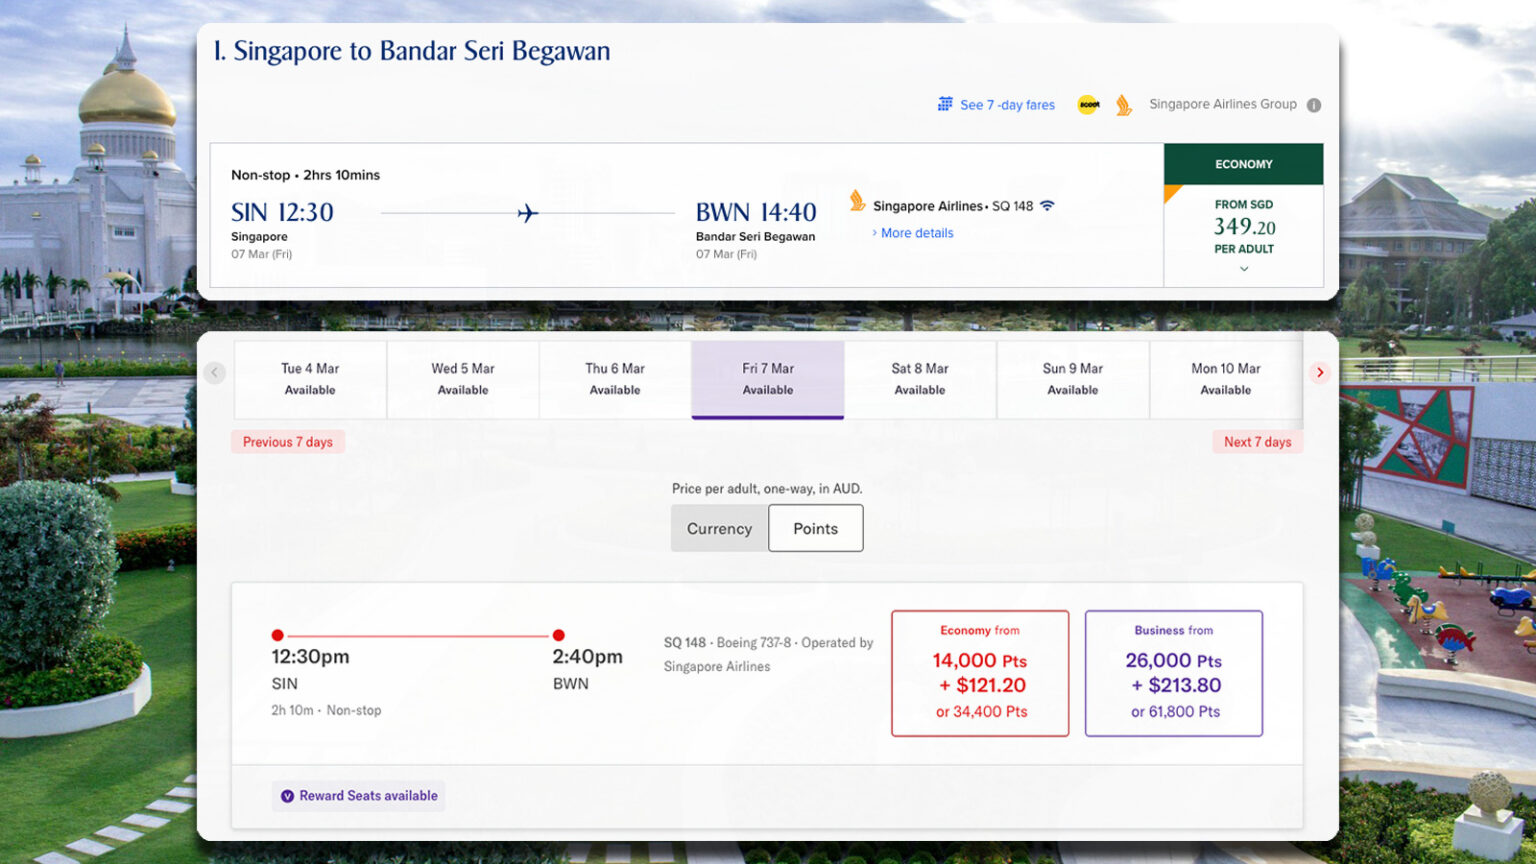
Task: Click the right arrow to see later dates
Action: pyautogui.click(x=1320, y=373)
